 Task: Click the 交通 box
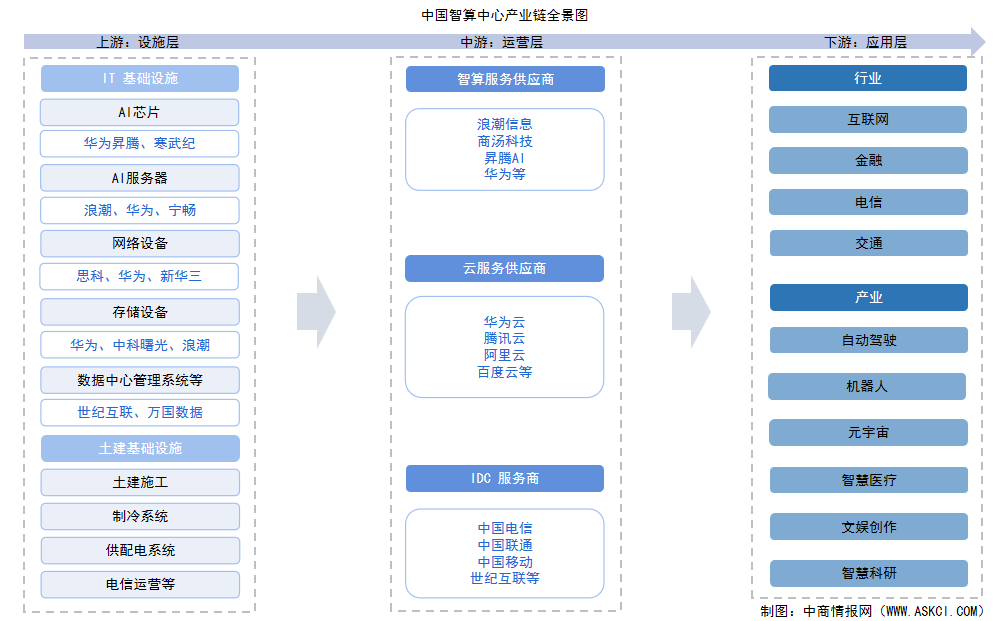click(868, 243)
